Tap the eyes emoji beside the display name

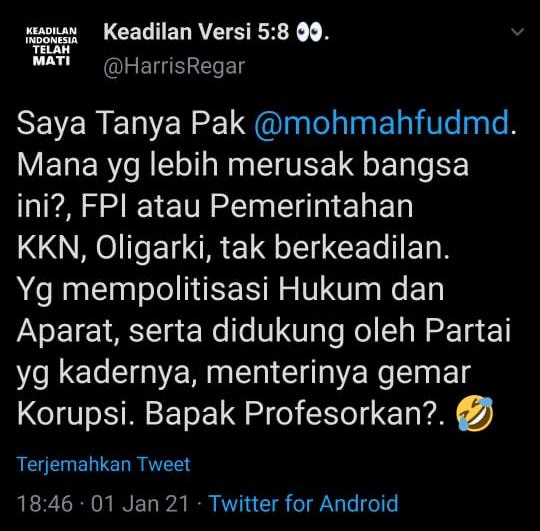(x=310, y=32)
